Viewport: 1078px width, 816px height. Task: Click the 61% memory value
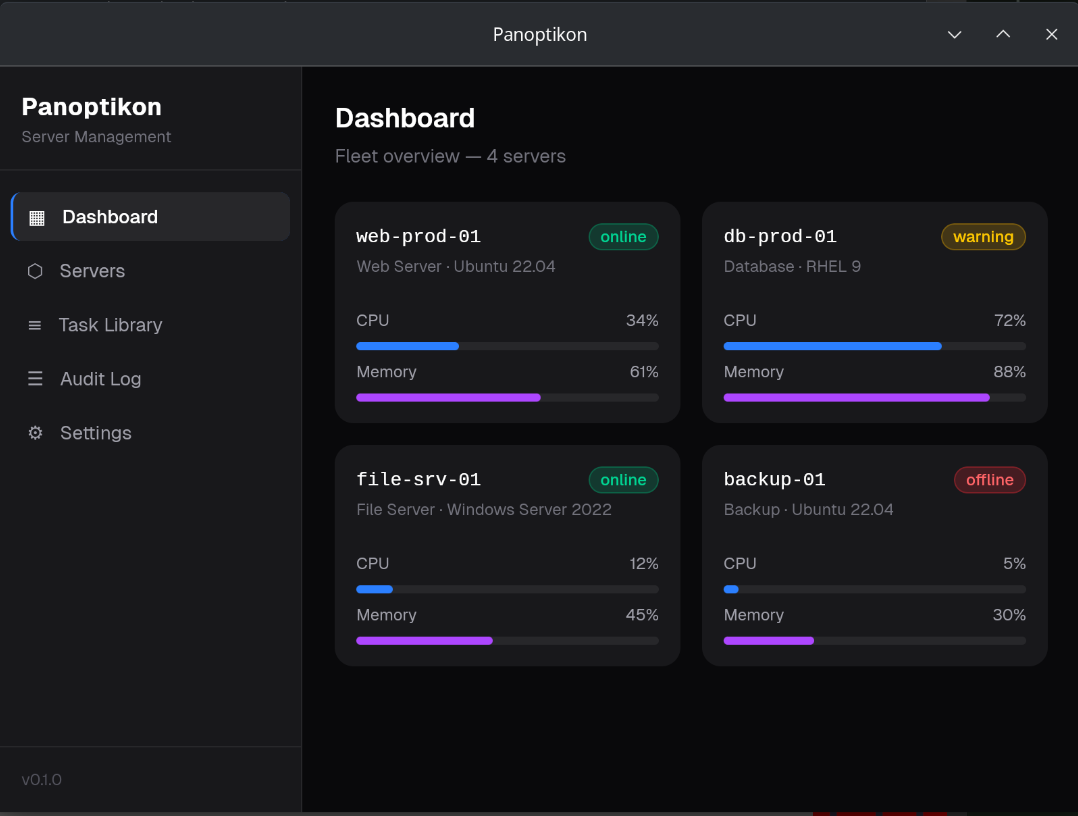(x=644, y=372)
